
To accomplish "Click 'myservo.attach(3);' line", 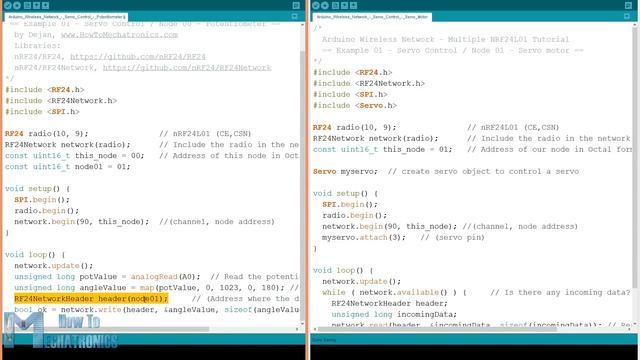I will pyautogui.click(x=364, y=238).
